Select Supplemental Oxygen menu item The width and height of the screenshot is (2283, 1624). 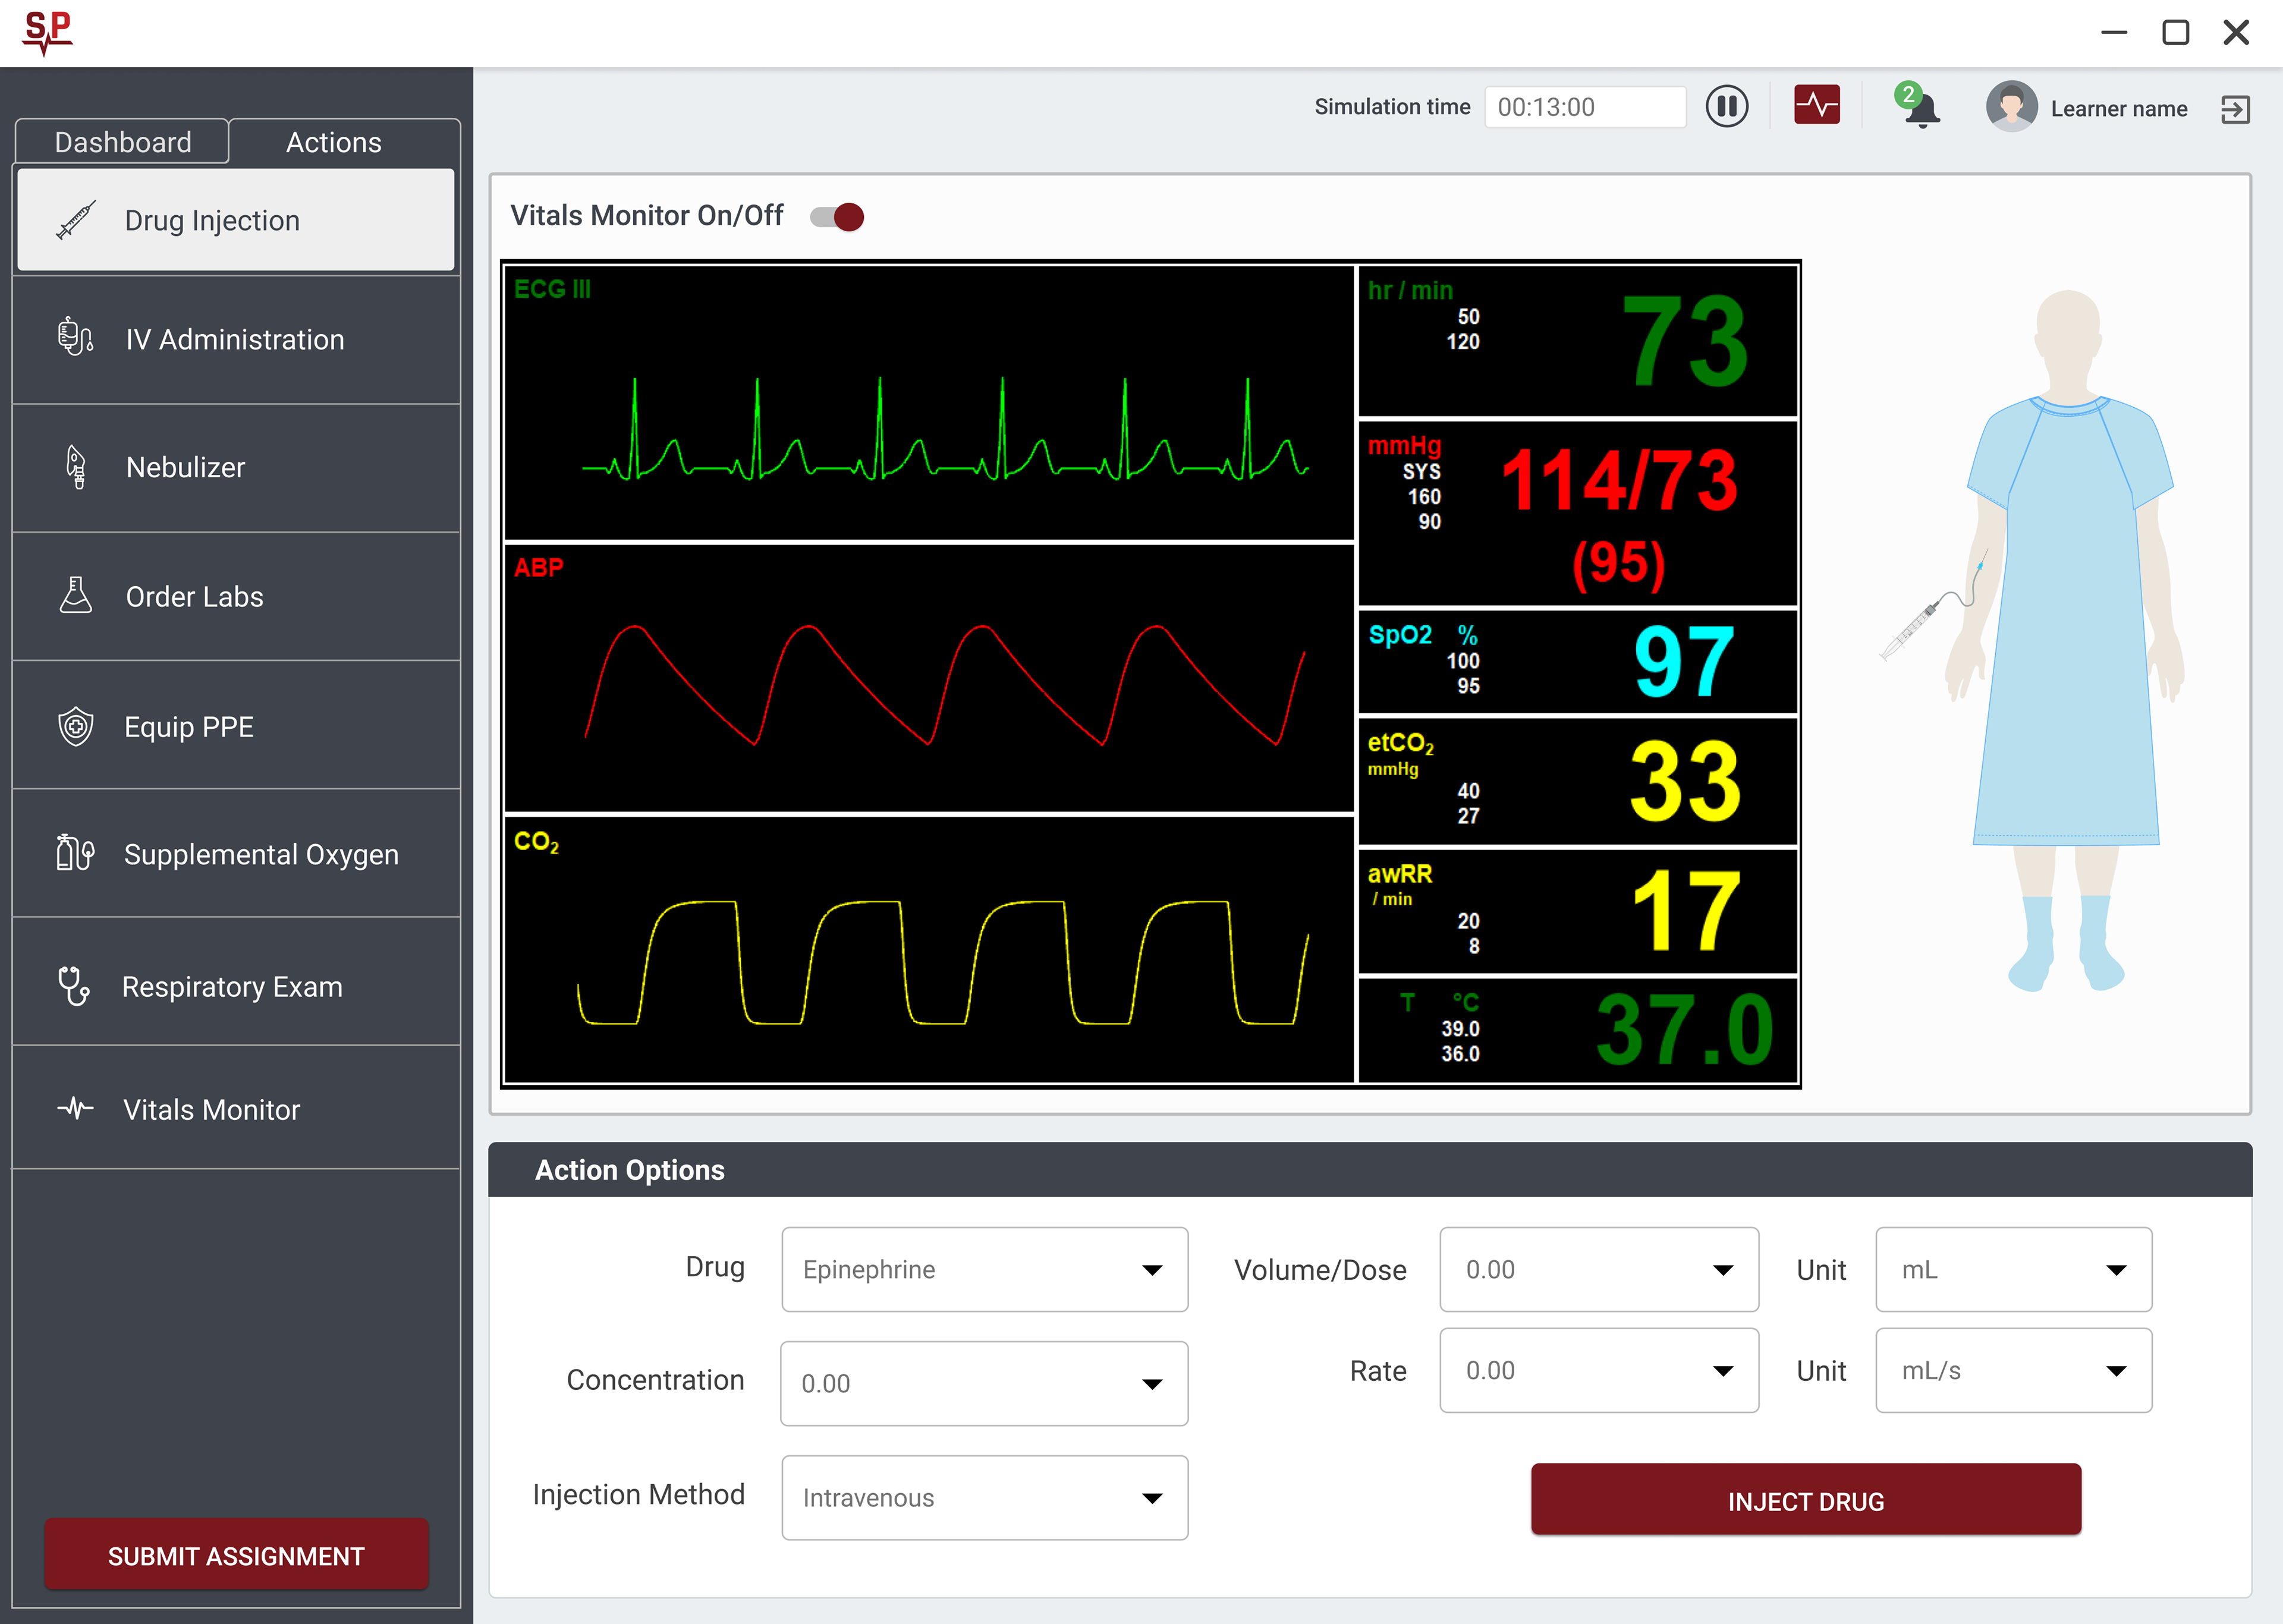236,854
